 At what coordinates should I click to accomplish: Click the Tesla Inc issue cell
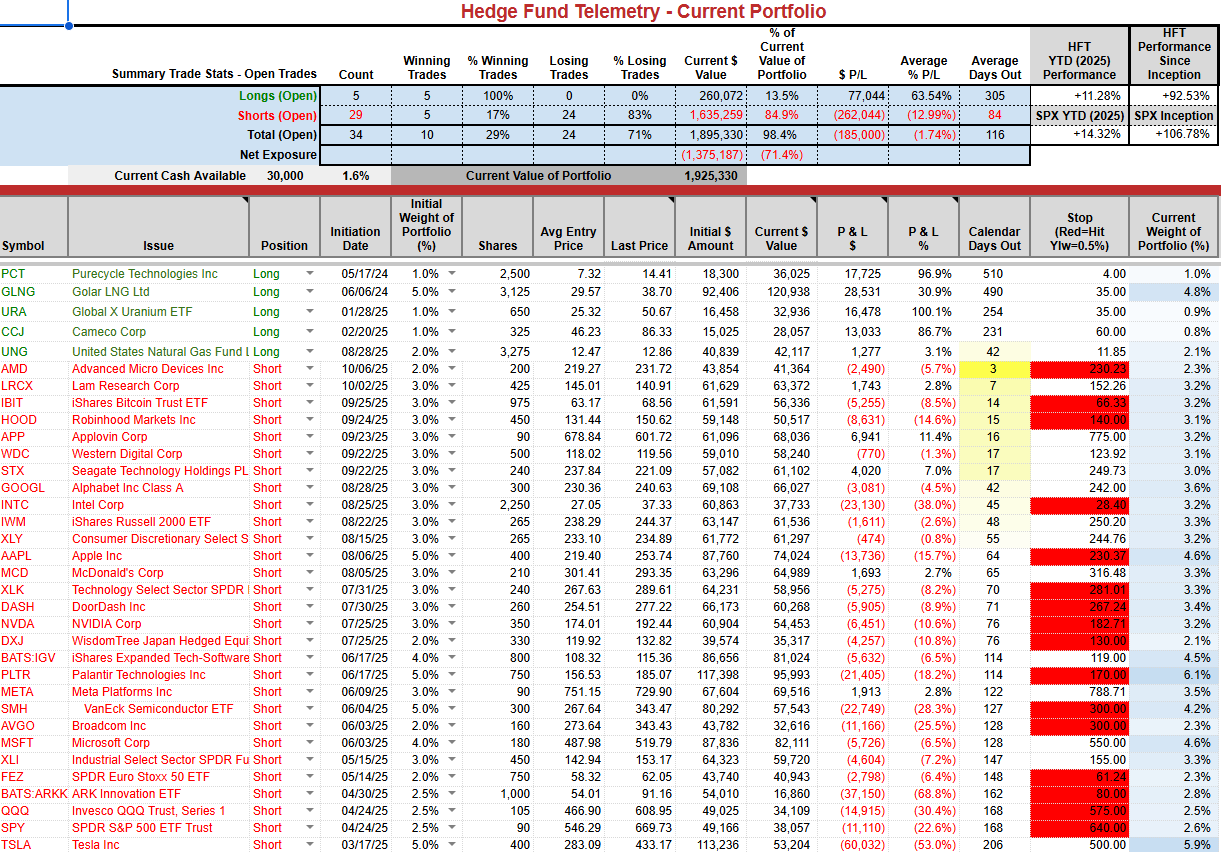click(x=158, y=845)
